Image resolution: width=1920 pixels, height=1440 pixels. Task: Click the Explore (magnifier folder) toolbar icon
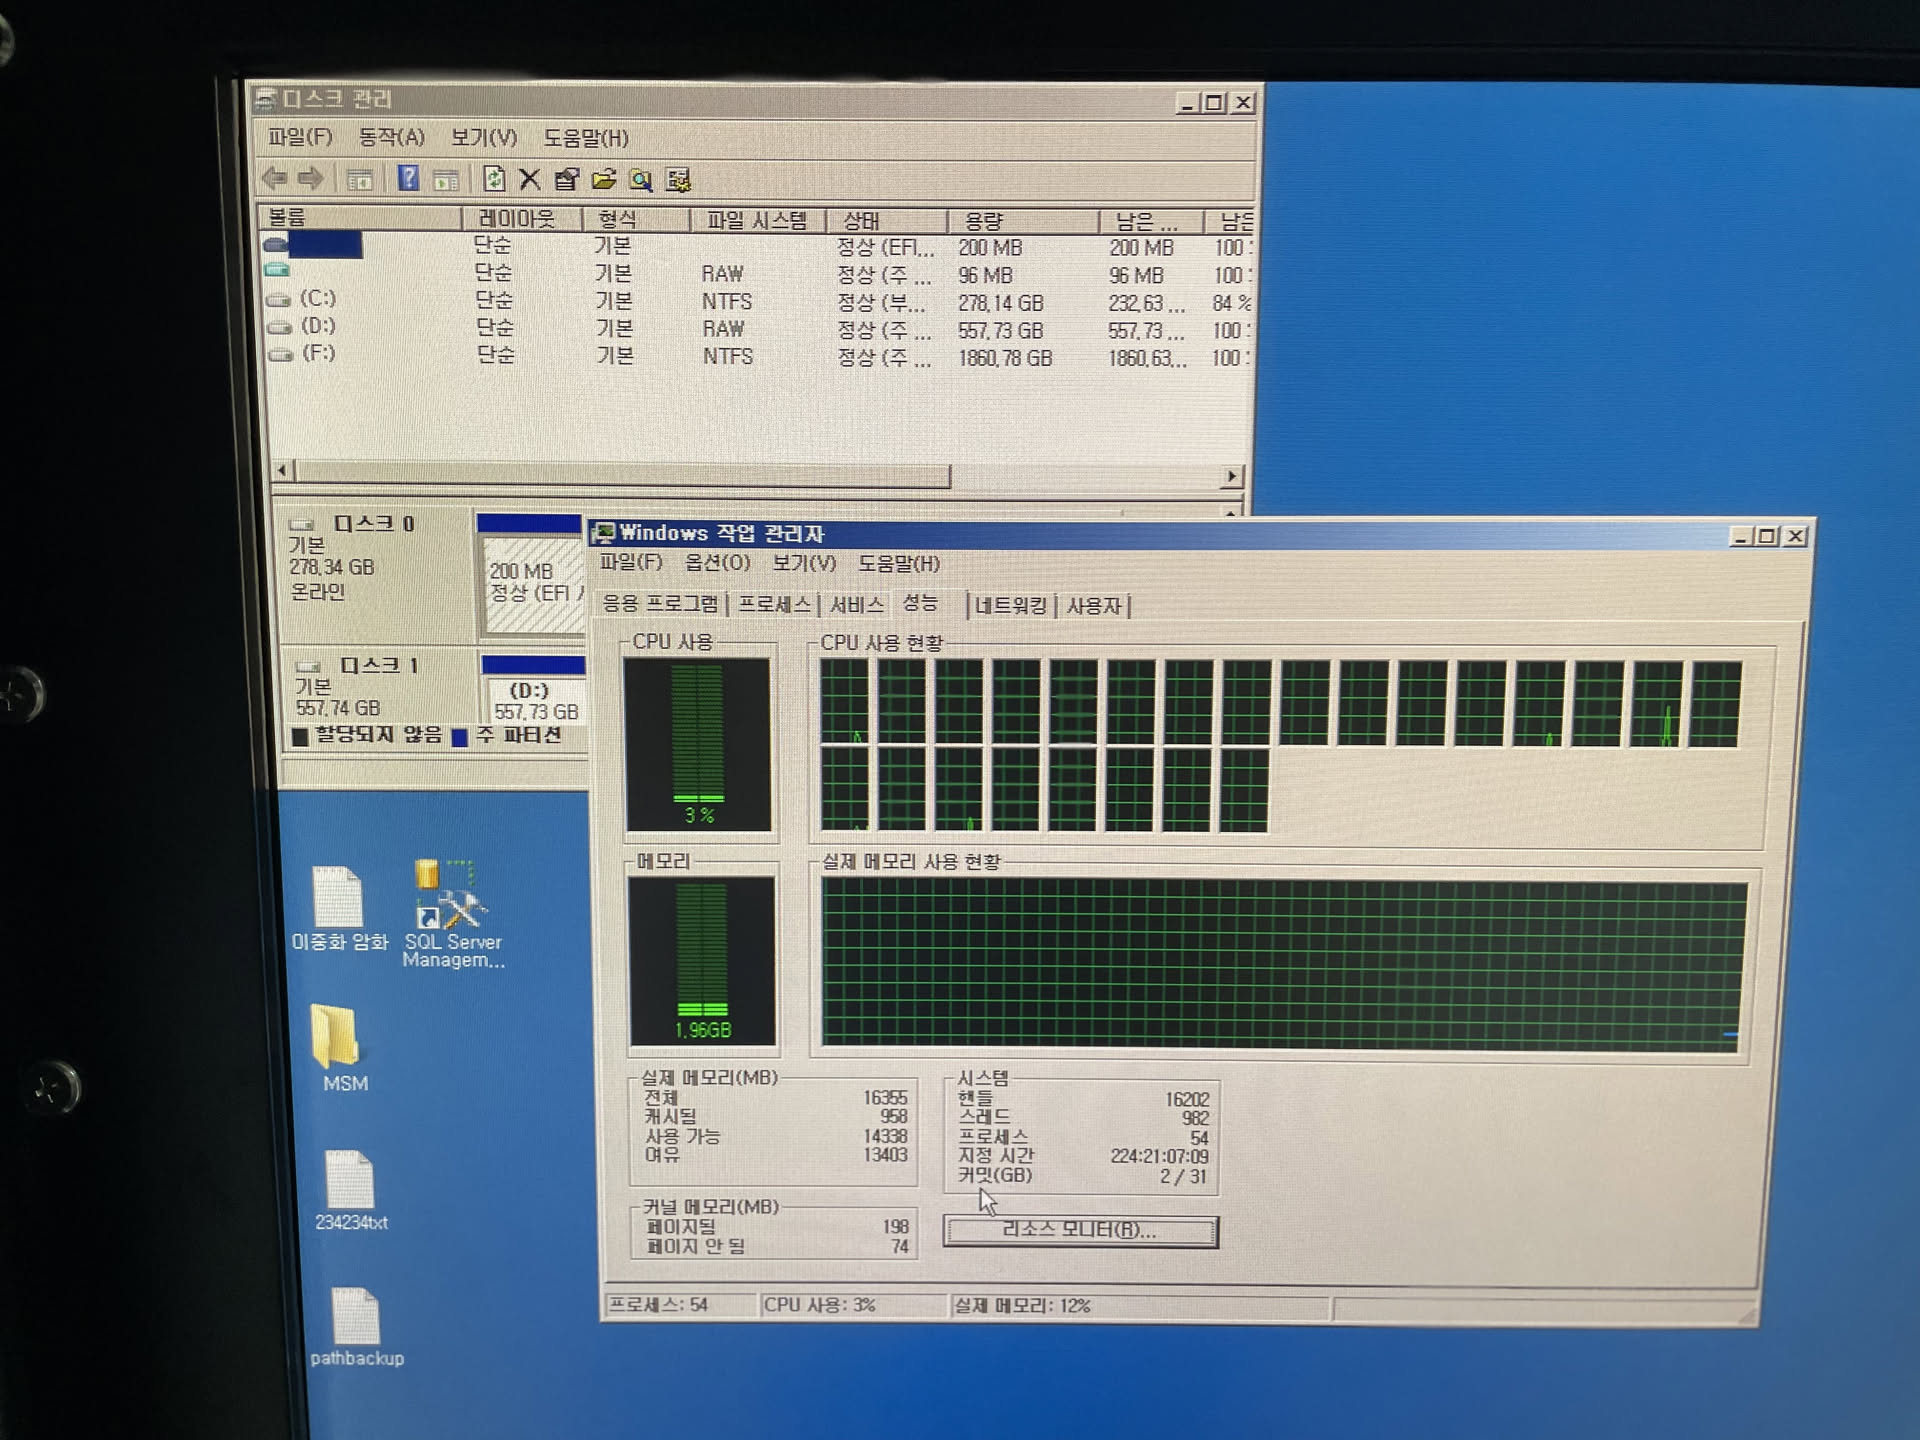coord(641,181)
